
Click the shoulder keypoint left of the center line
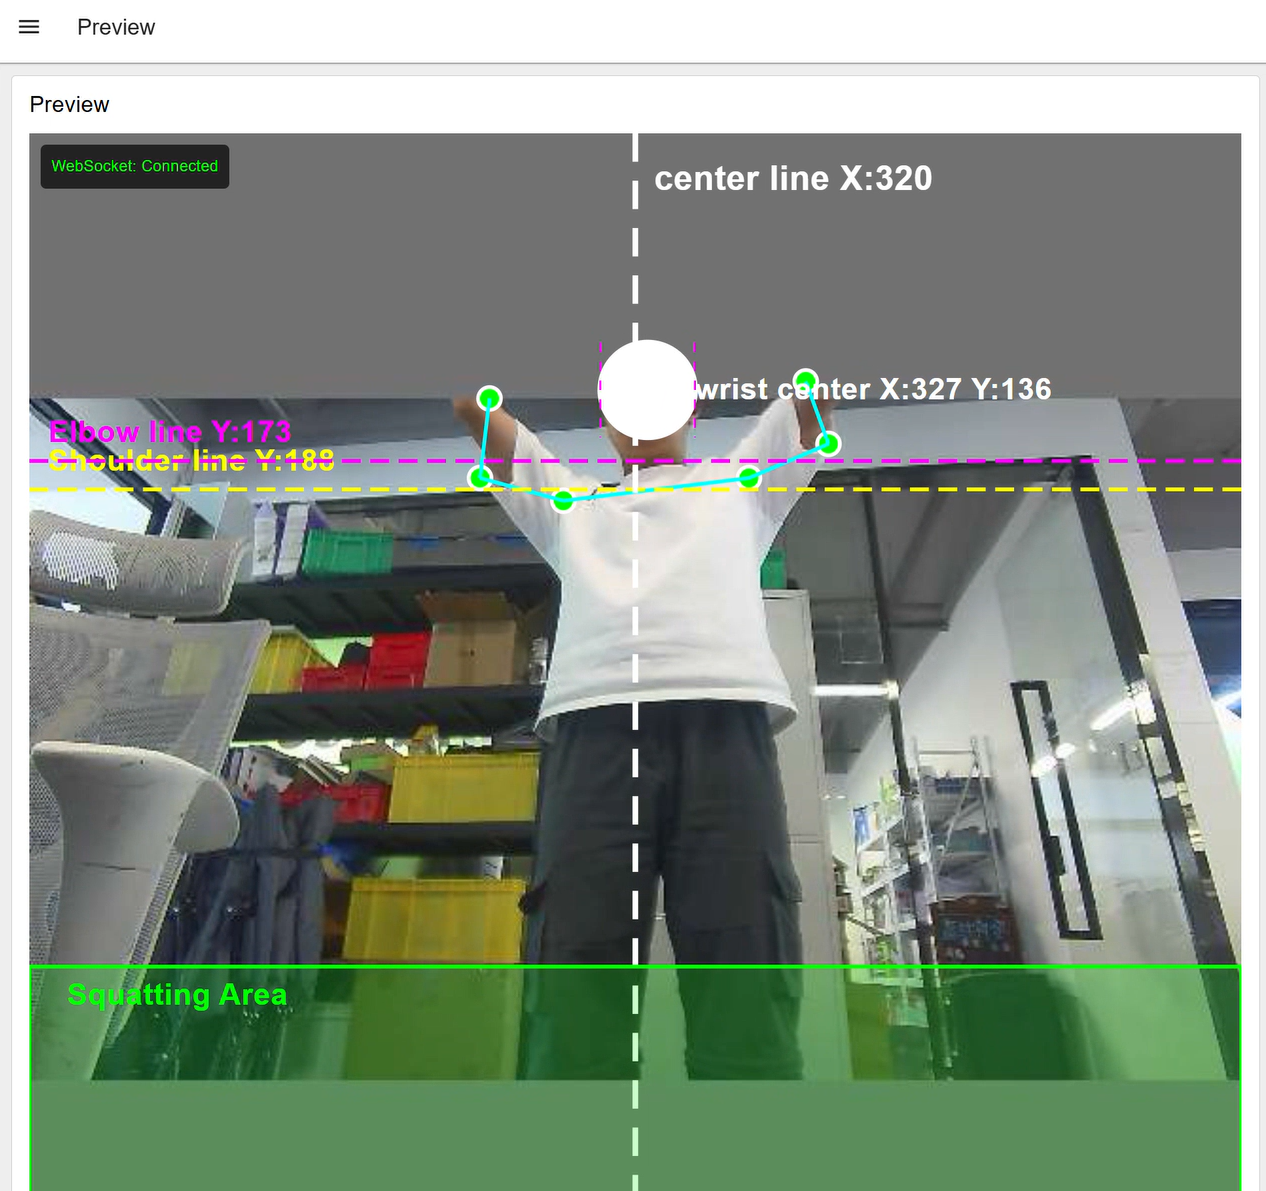click(x=564, y=500)
